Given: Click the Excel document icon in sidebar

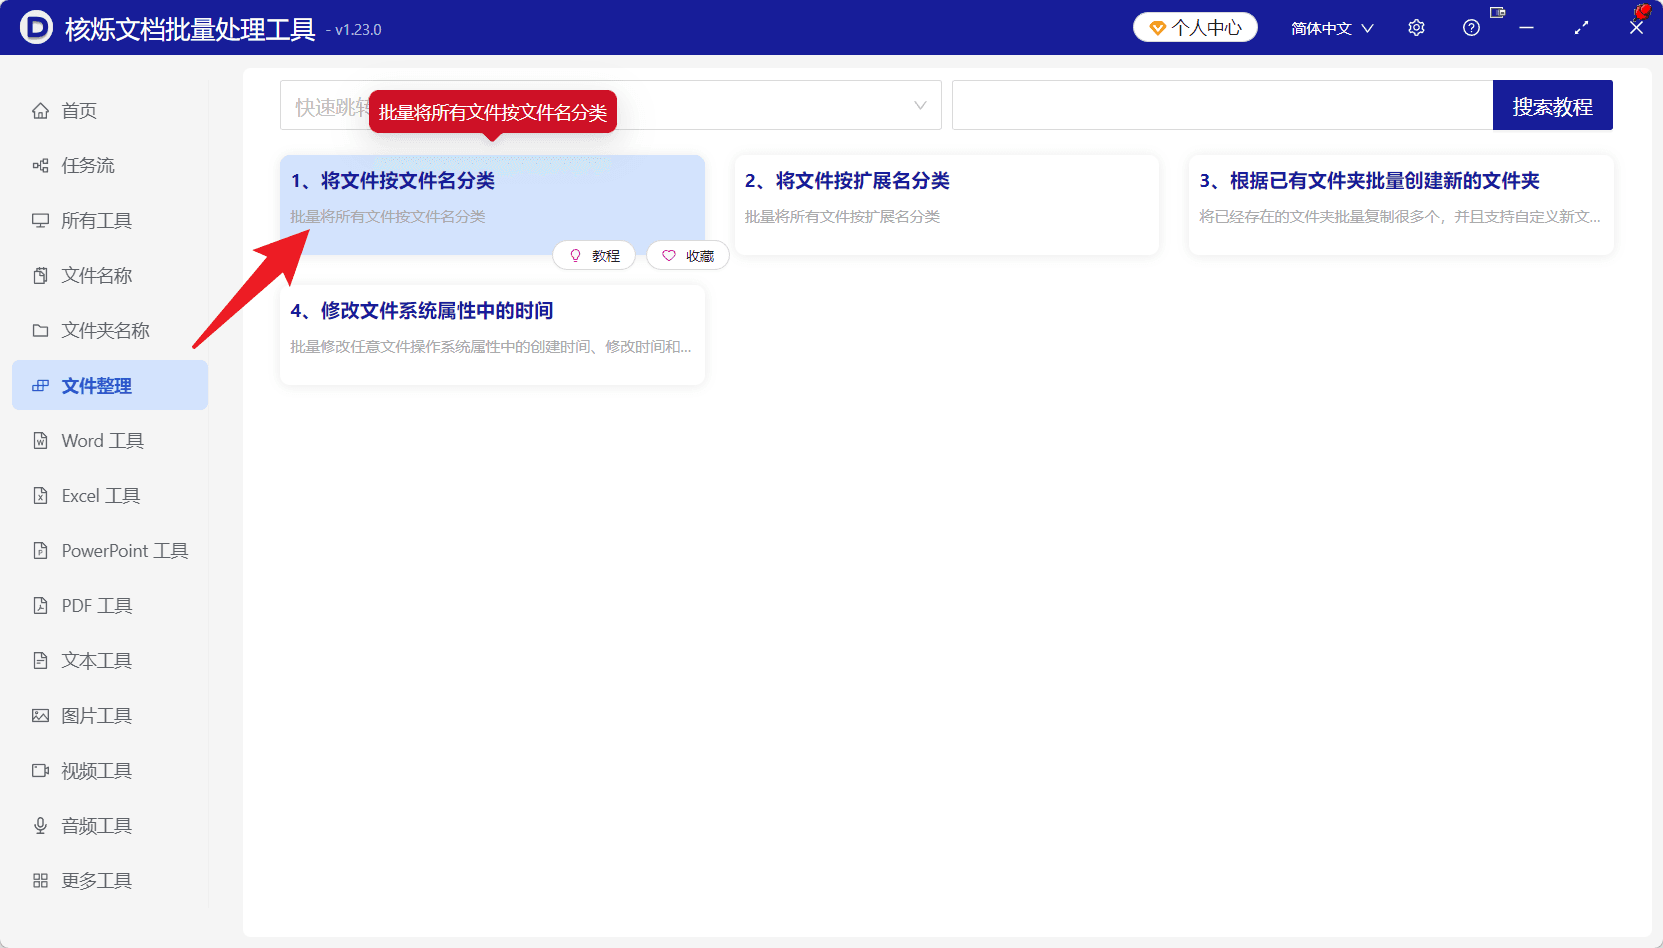Looking at the screenshot, I should point(40,496).
